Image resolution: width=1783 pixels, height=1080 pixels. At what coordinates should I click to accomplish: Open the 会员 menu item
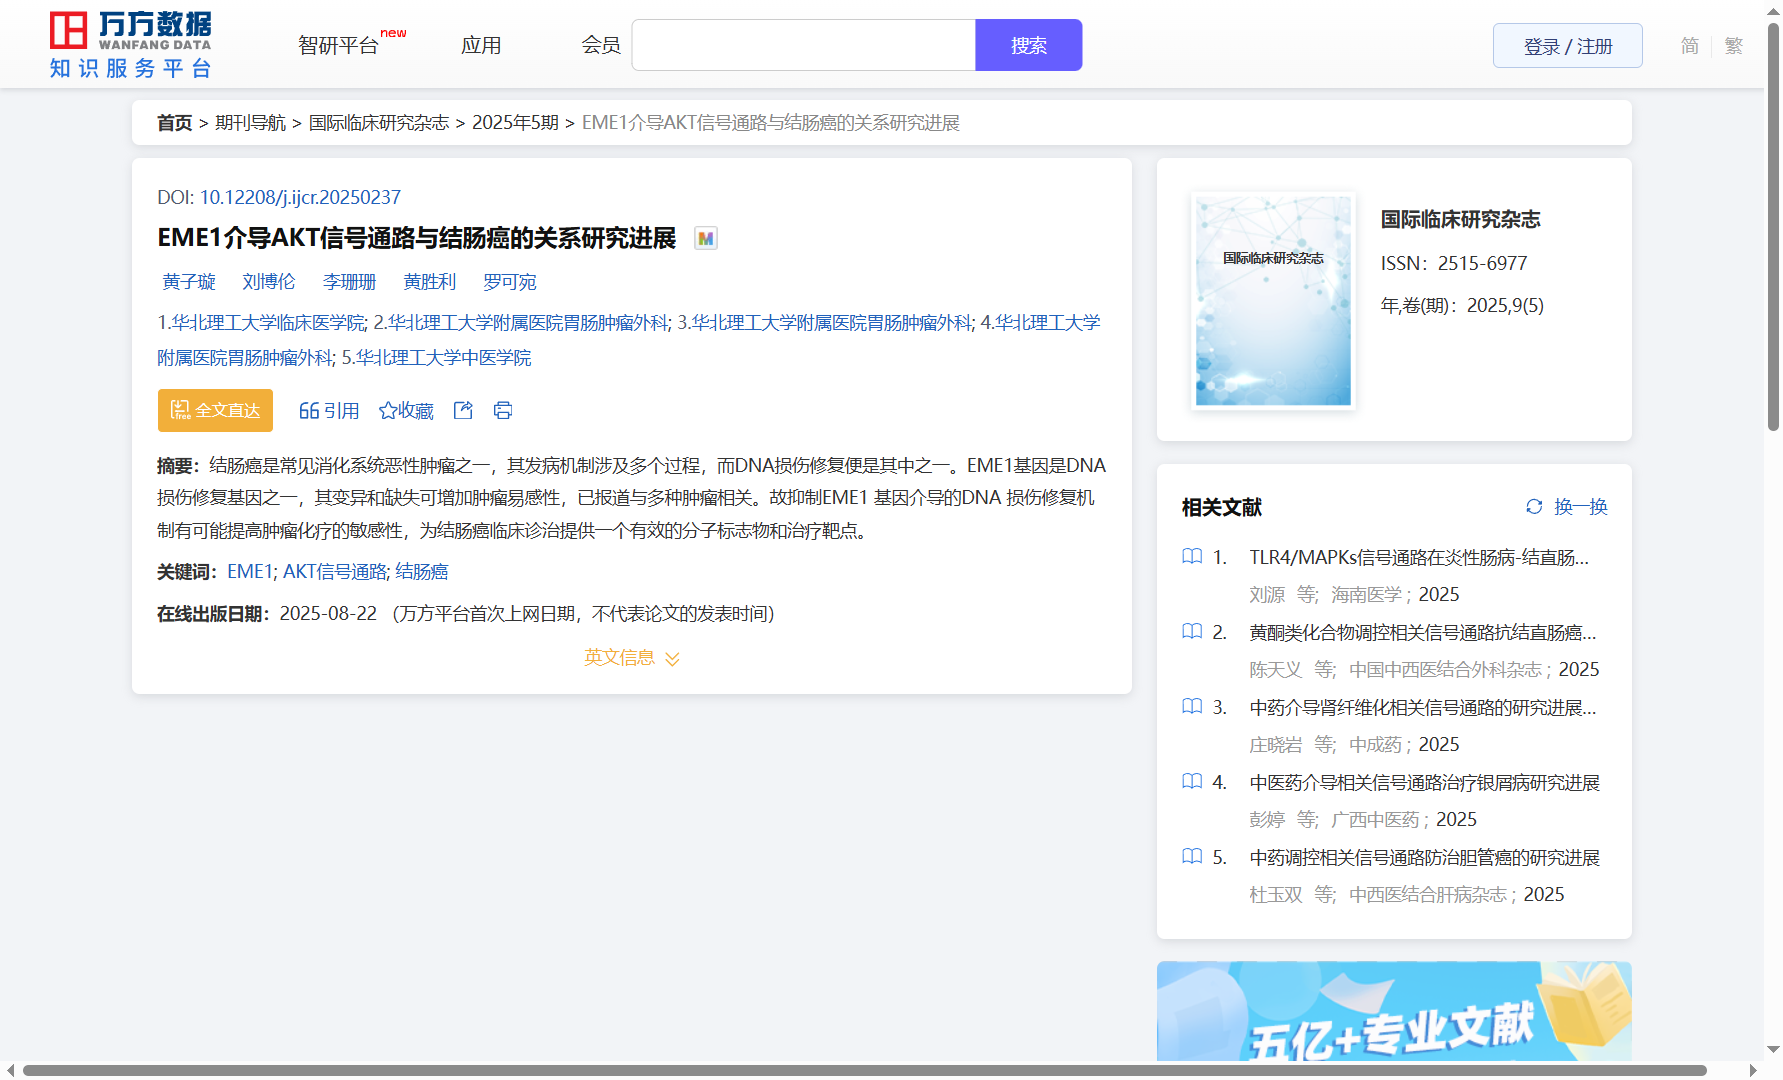tap(601, 46)
